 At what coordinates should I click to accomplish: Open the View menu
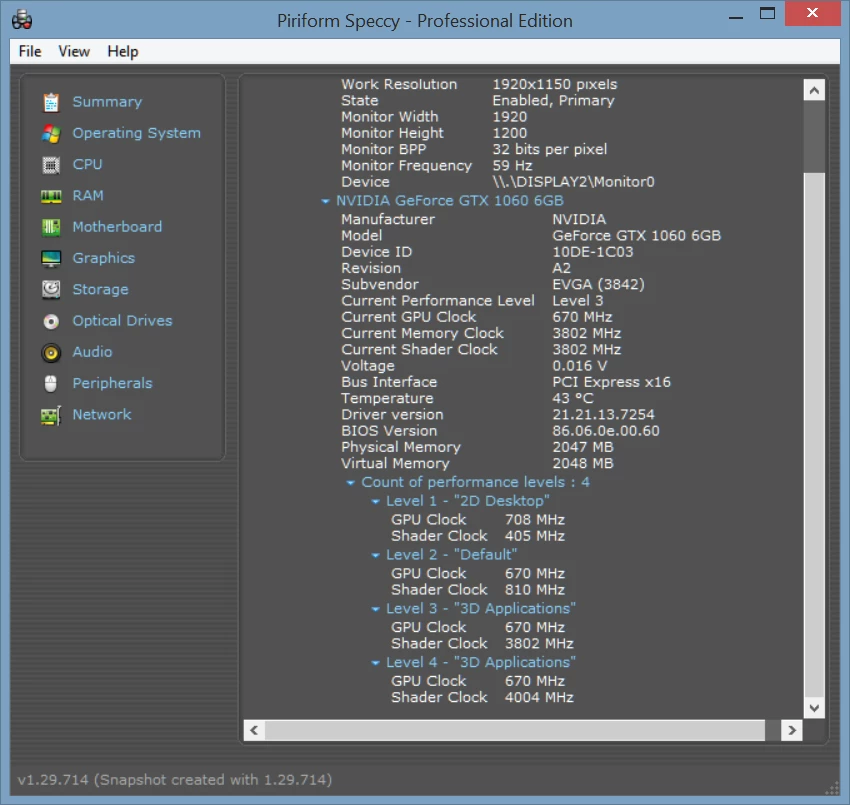[x=74, y=51]
